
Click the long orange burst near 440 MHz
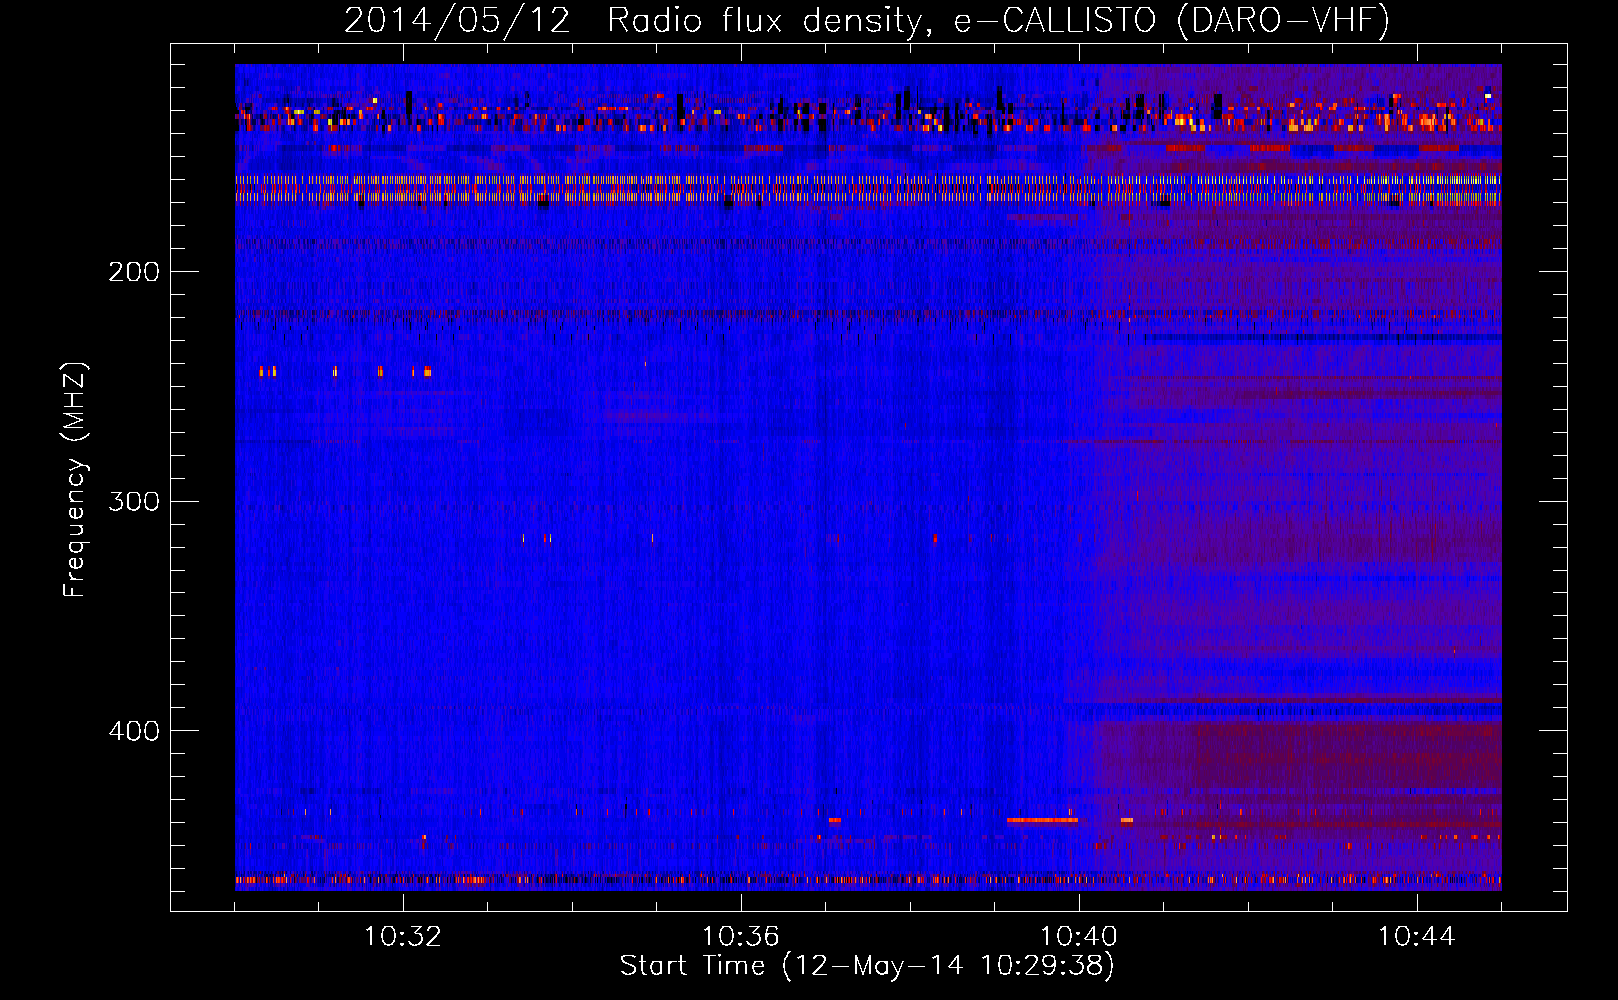pos(1042,820)
